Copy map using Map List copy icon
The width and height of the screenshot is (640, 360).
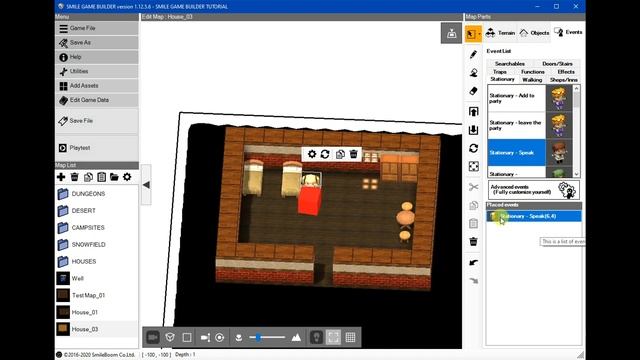[88, 177]
